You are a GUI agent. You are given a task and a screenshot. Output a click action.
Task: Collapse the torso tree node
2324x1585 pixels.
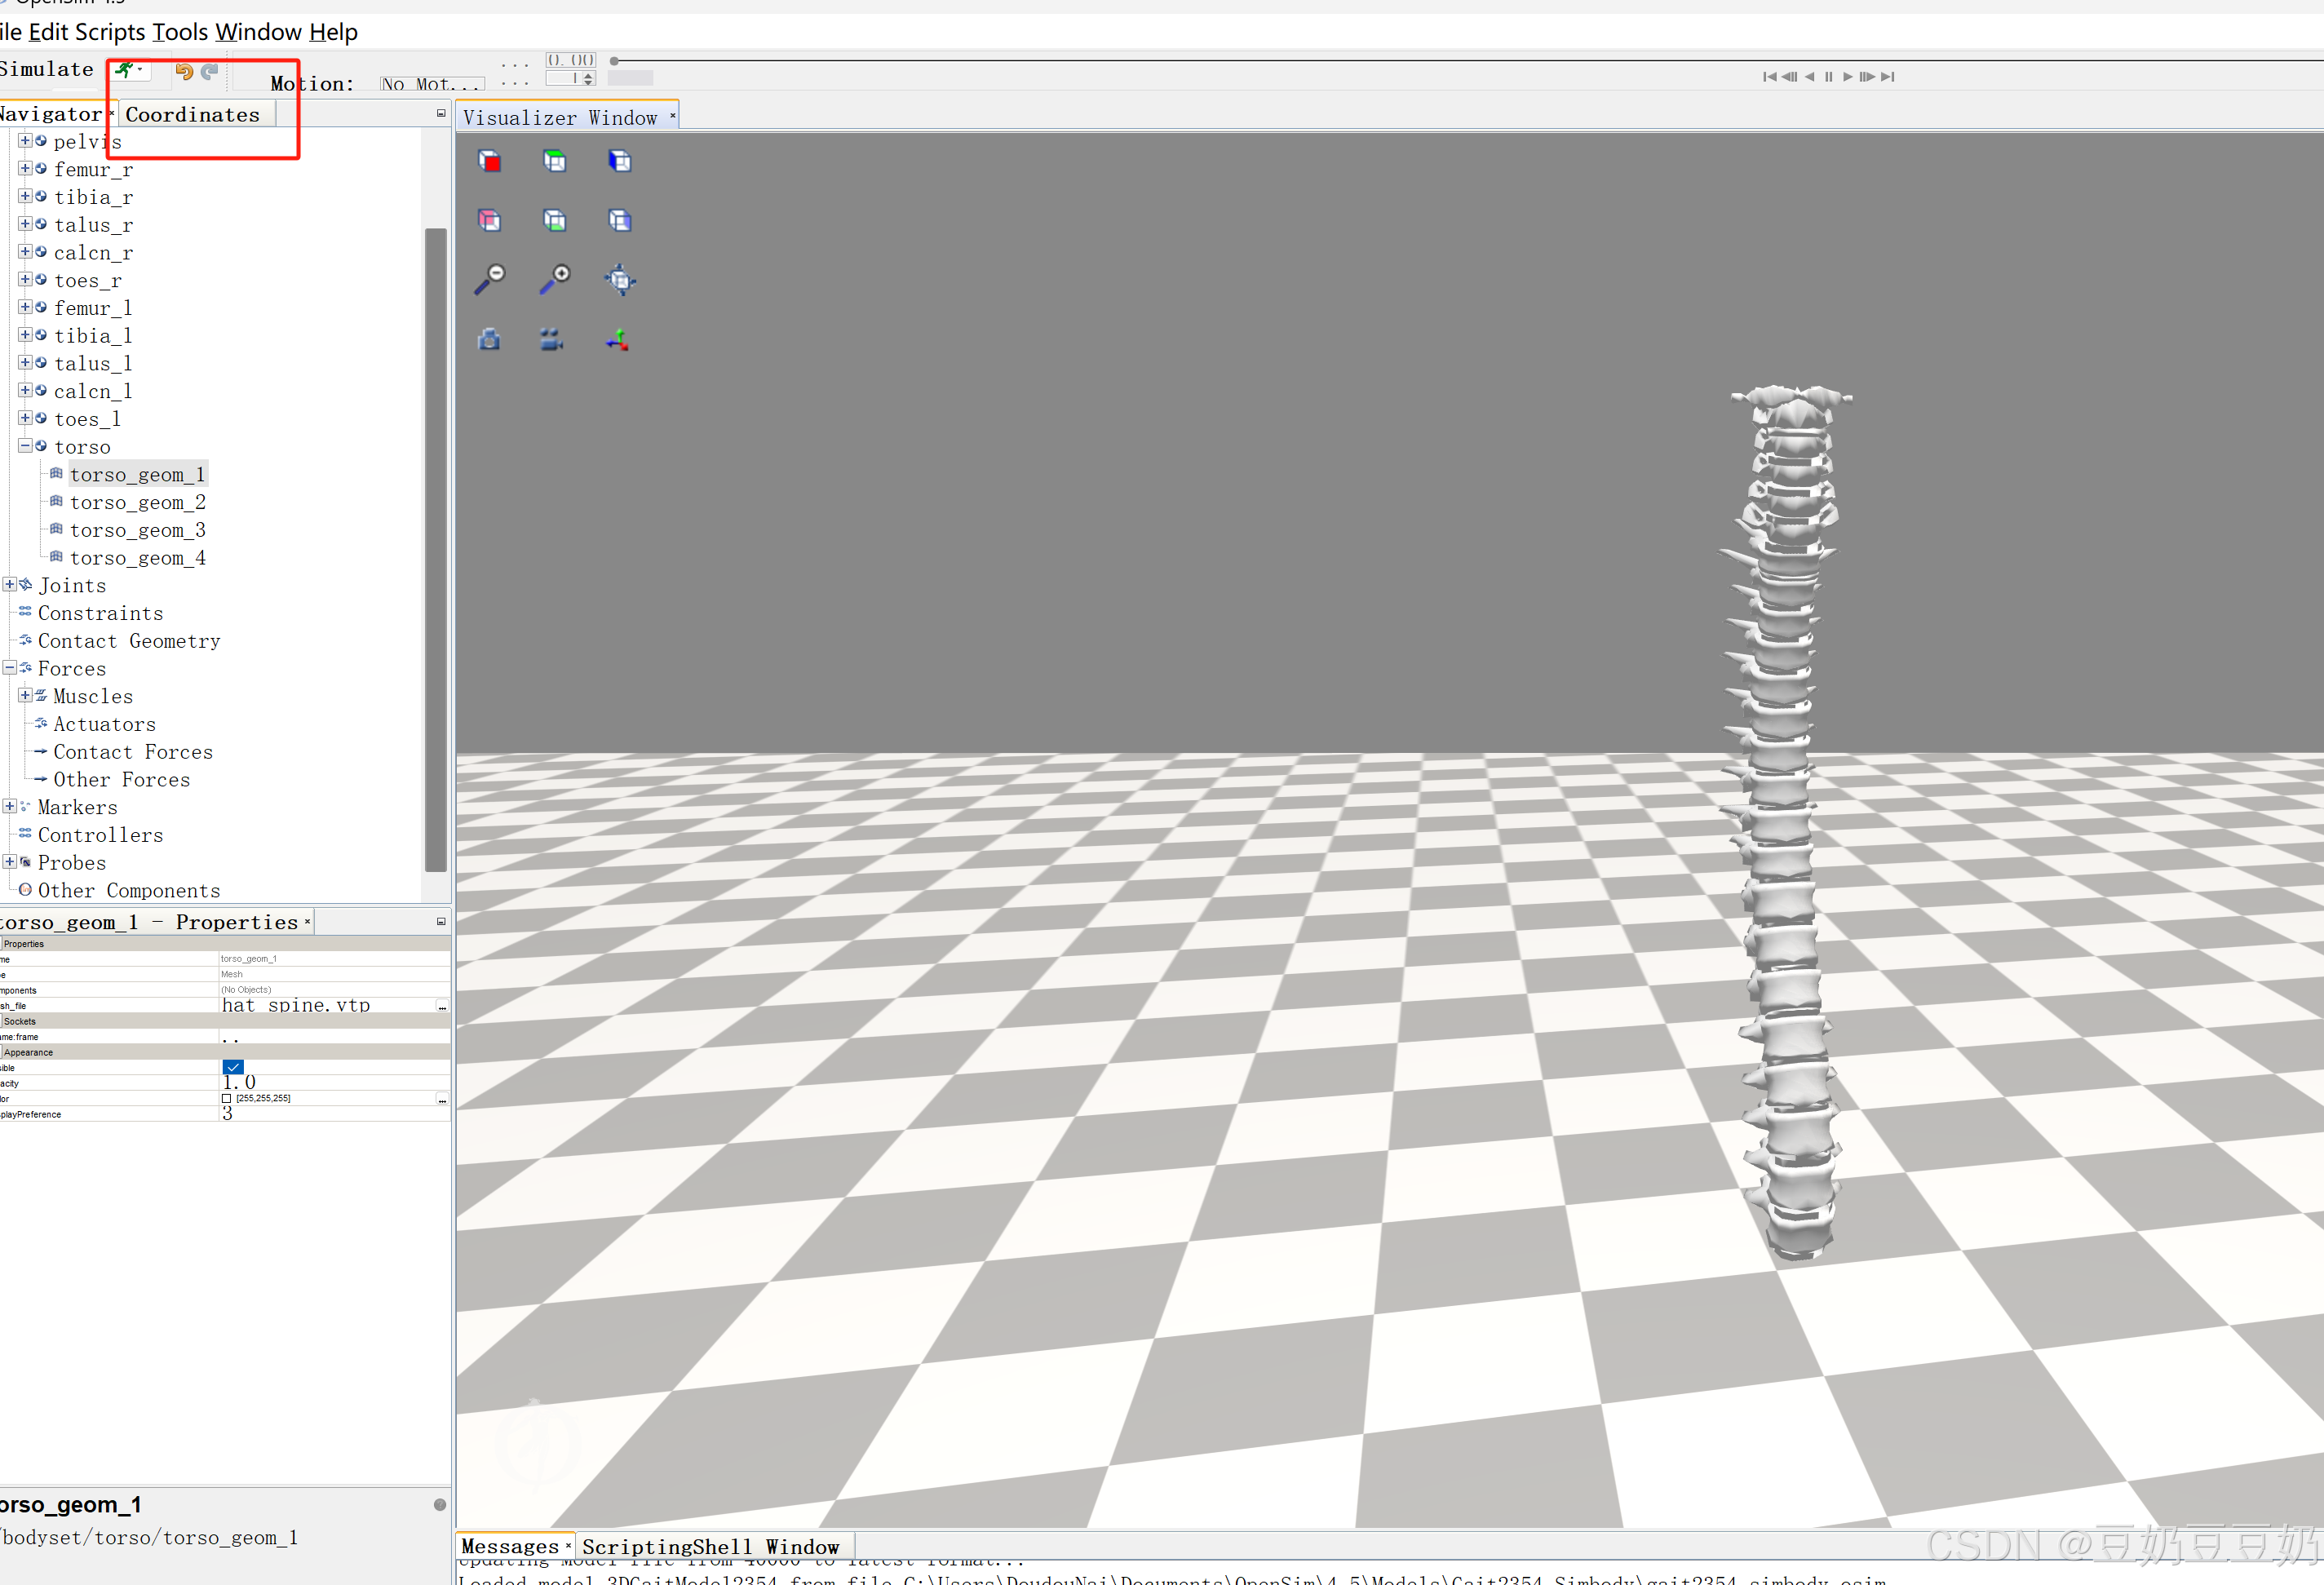pyautogui.click(x=25, y=446)
